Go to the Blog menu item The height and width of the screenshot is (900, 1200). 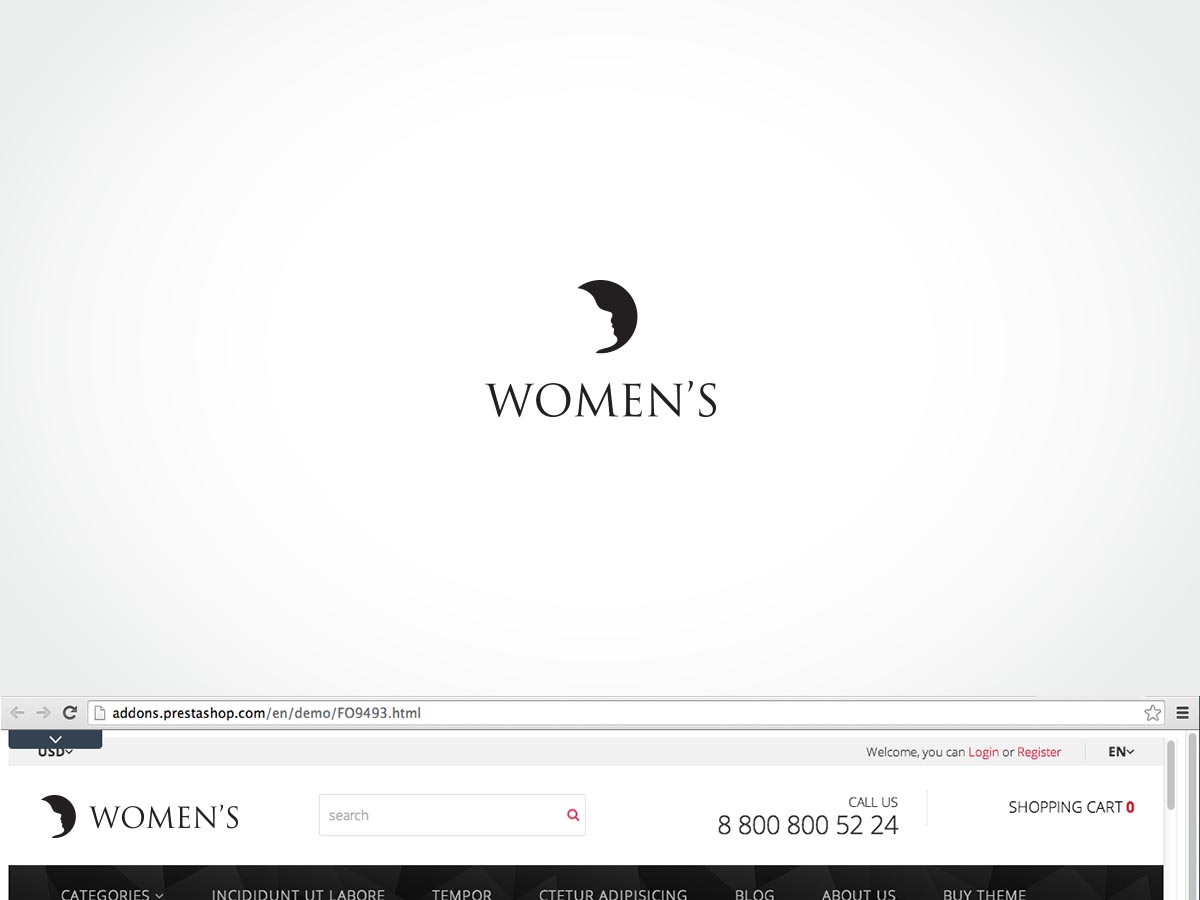coord(755,894)
